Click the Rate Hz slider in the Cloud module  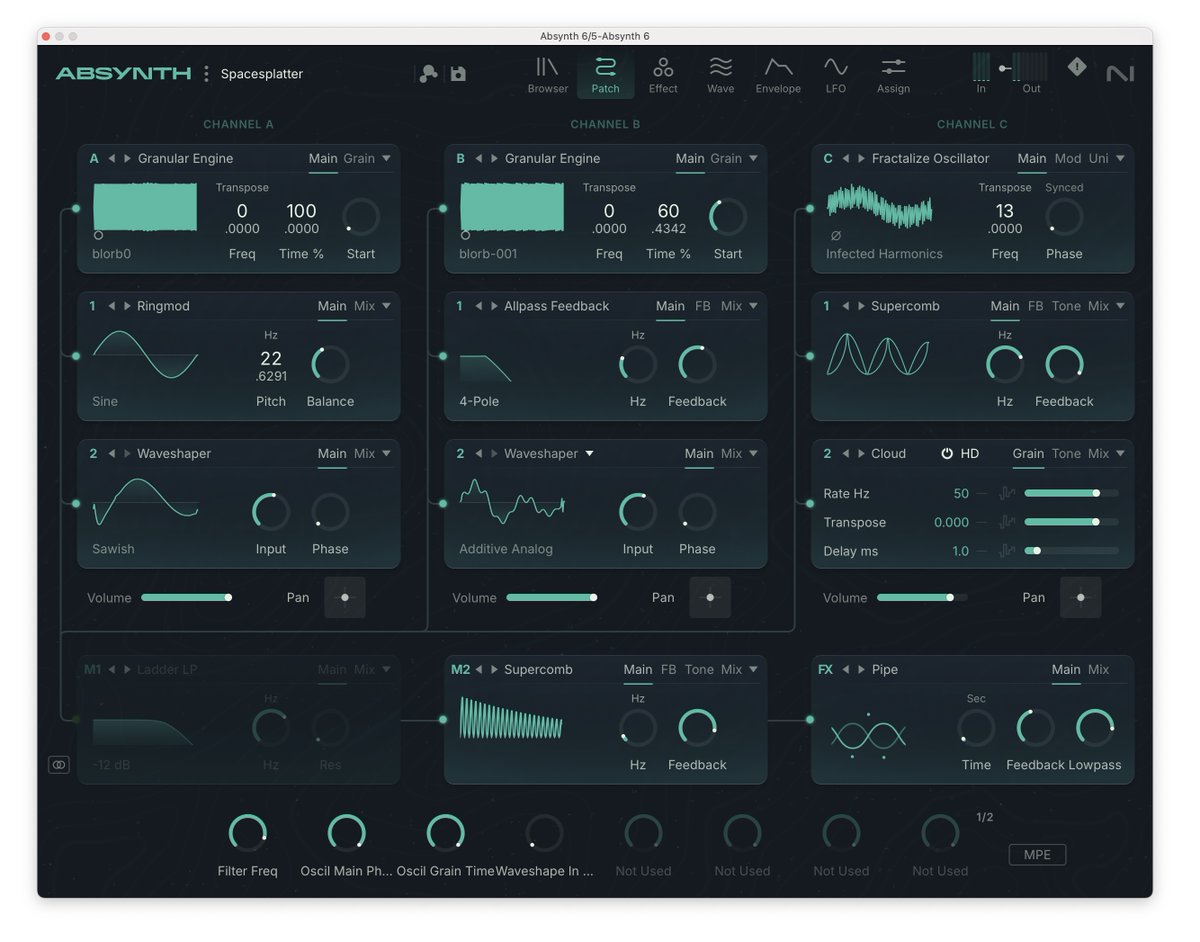click(x=1071, y=493)
